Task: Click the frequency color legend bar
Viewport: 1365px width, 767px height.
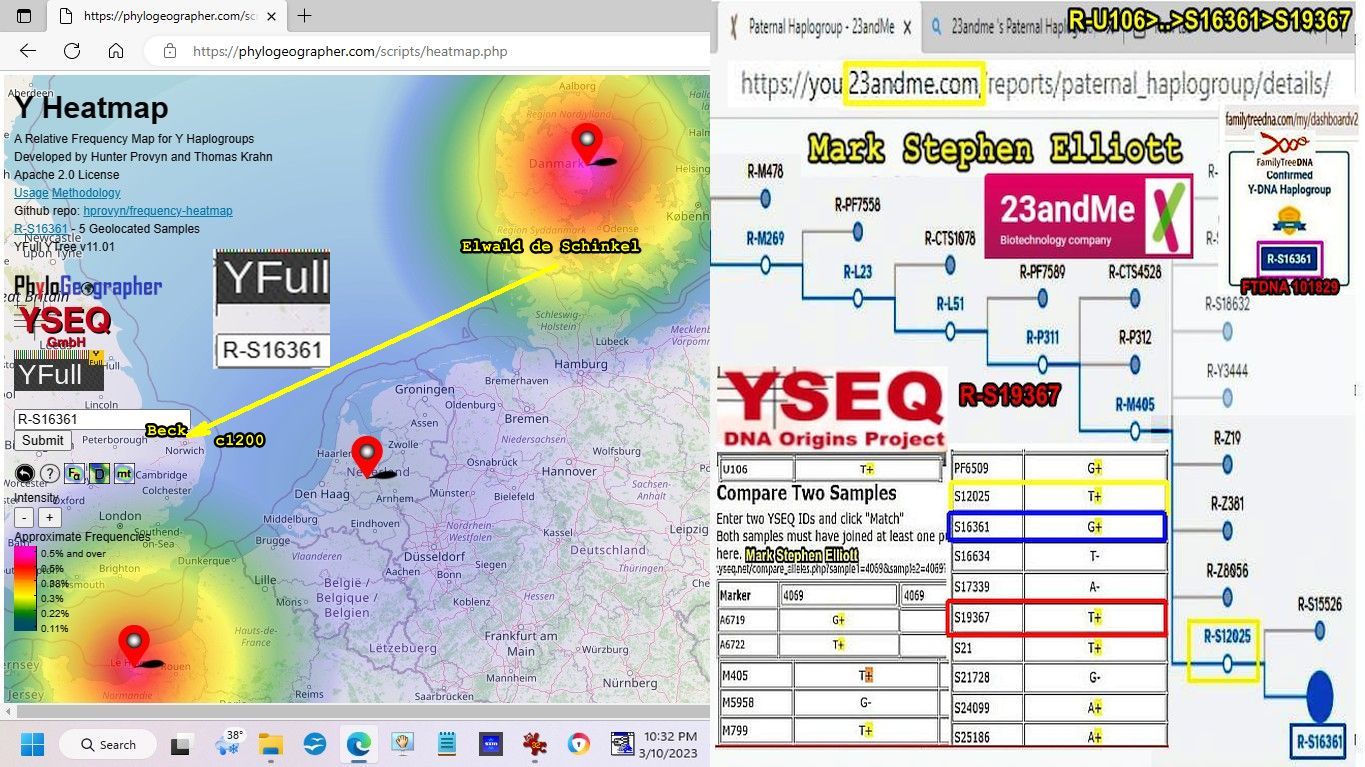Action: 25,590
